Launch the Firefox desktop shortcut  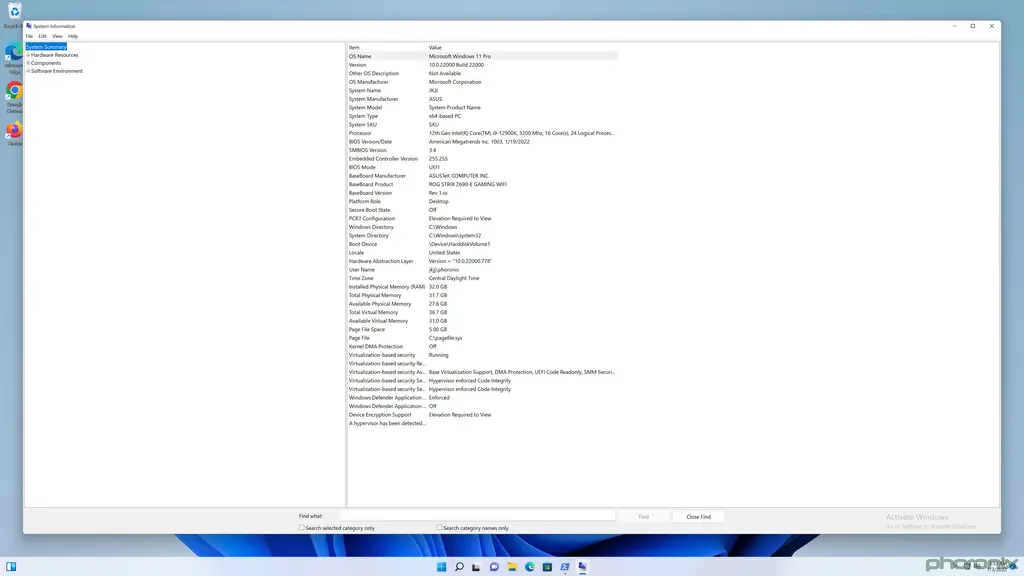pos(14,130)
